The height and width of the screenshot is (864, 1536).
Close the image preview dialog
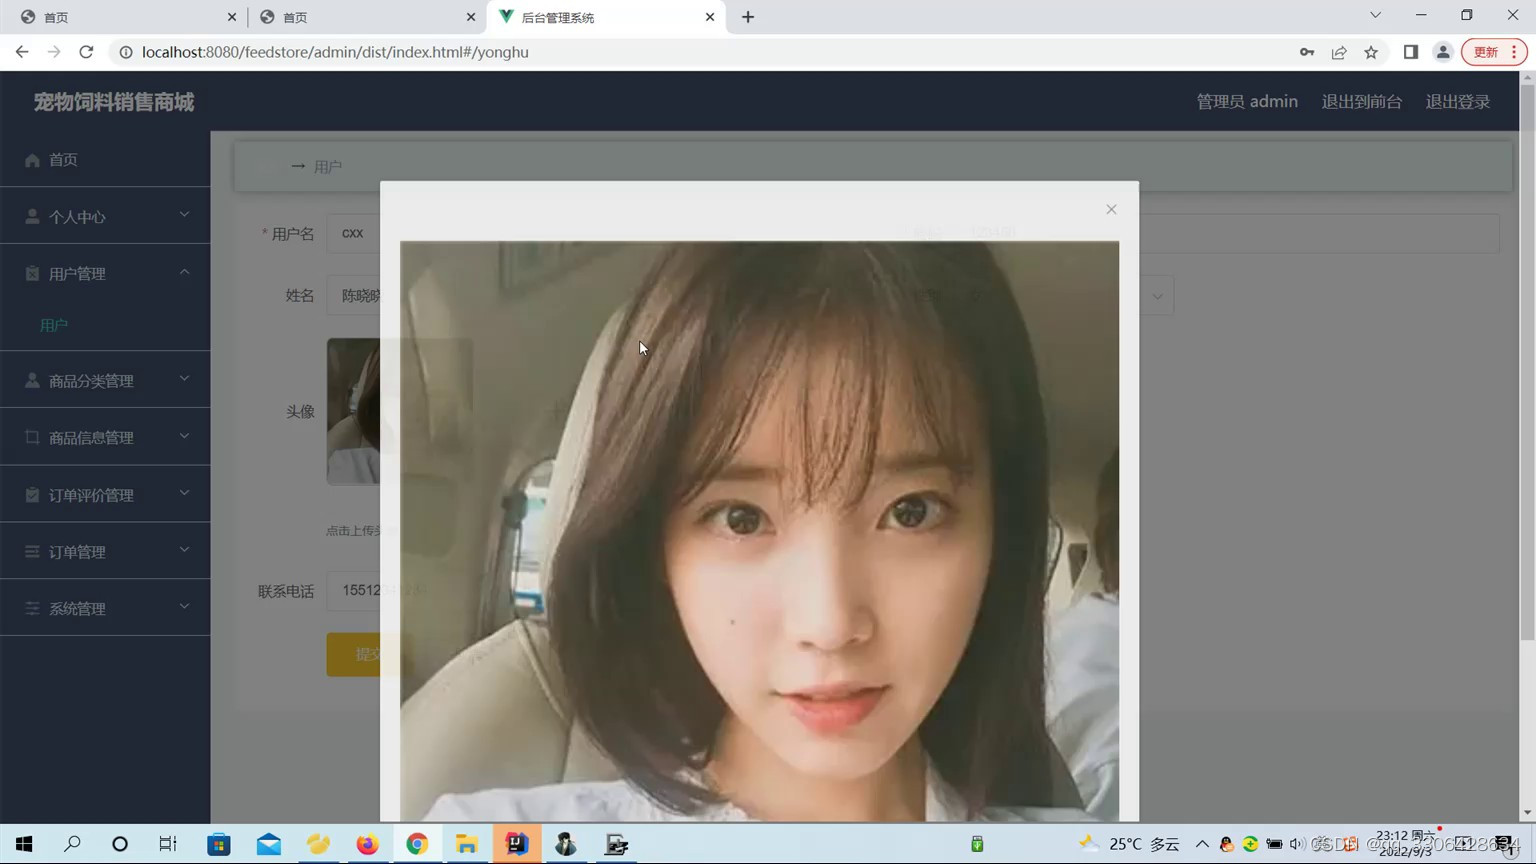[1111, 209]
